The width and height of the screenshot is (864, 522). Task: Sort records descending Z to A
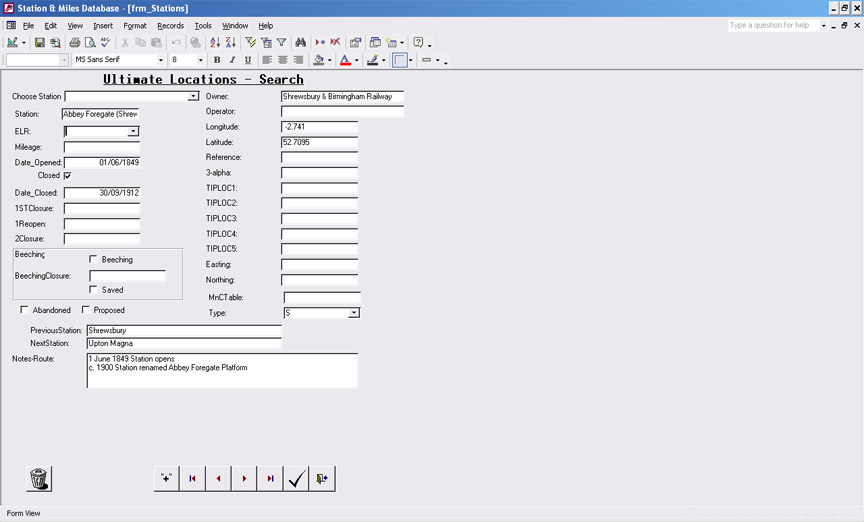point(230,42)
